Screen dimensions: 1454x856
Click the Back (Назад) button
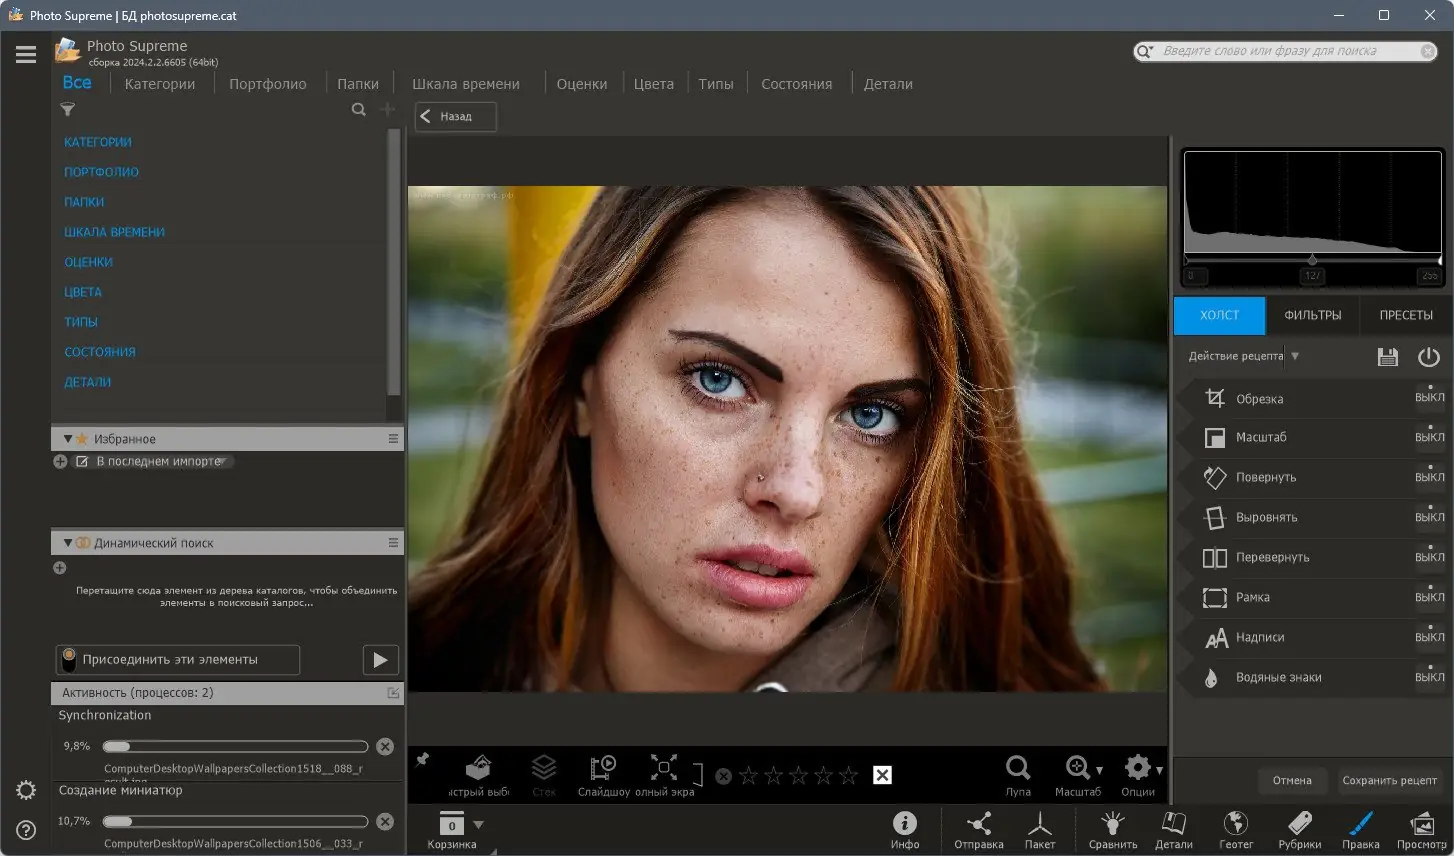coord(455,117)
